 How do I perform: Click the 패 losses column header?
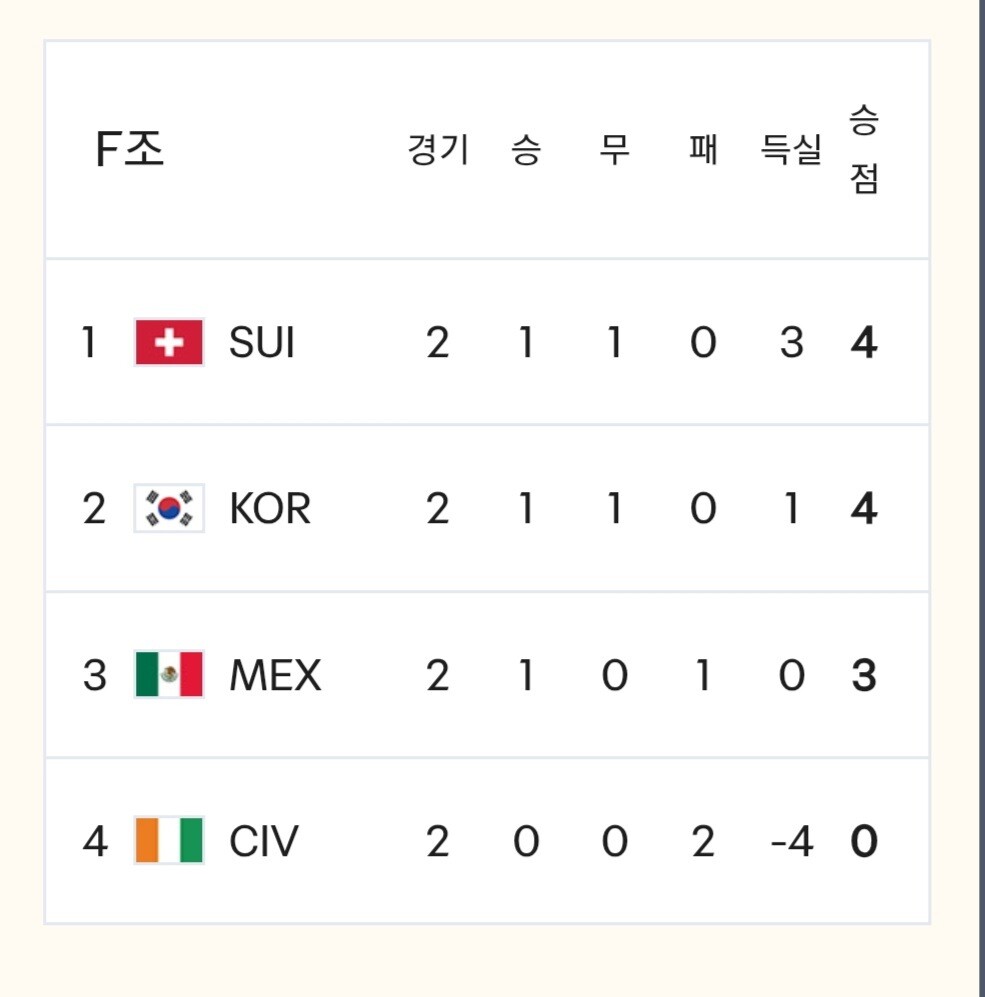tap(703, 151)
